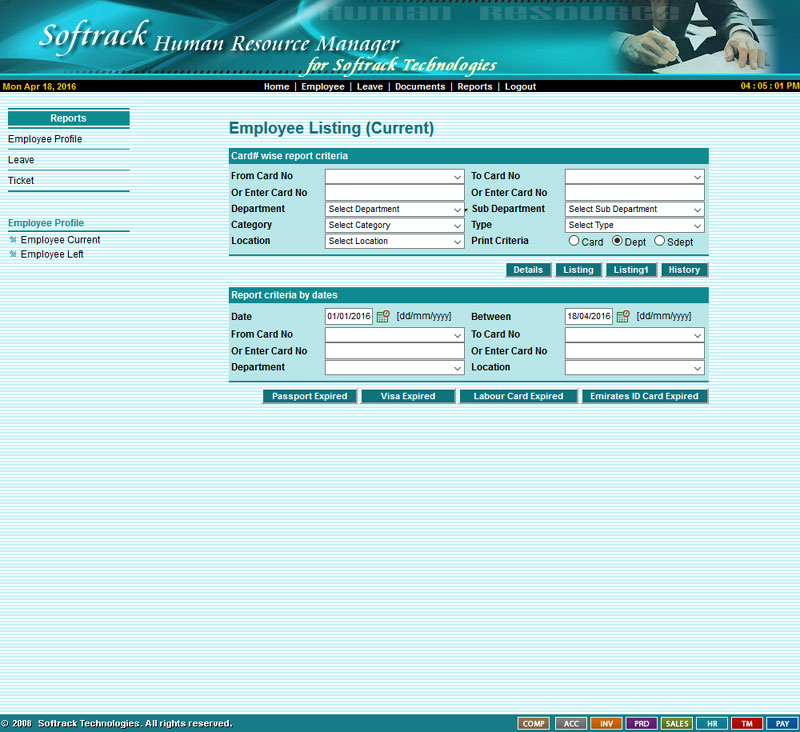
Task: Open calendar picker next to Date field
Action: [x=383, y=316]
